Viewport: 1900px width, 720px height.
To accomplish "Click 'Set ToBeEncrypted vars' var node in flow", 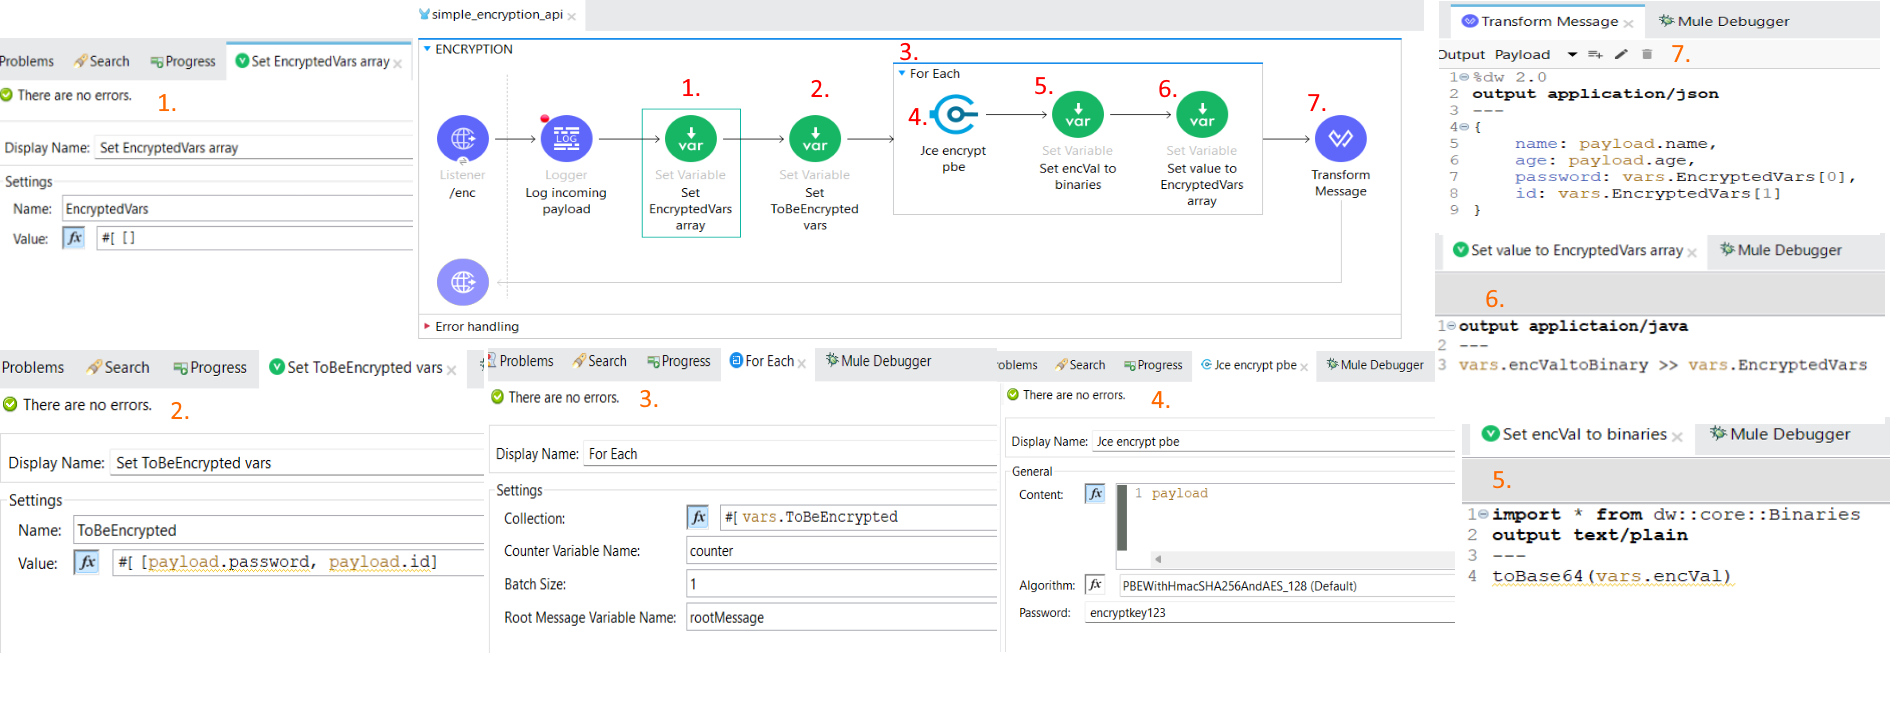I will pos(815,138).
